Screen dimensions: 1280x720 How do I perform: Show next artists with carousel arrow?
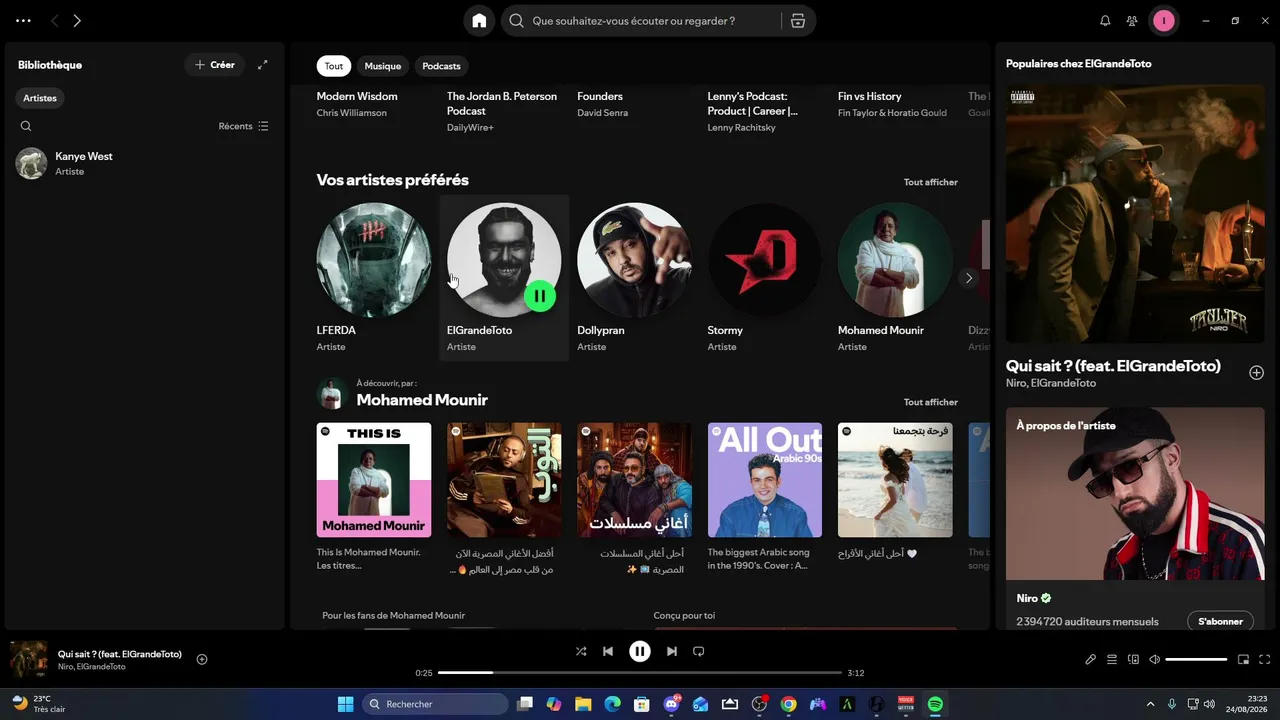click(968, 278)
